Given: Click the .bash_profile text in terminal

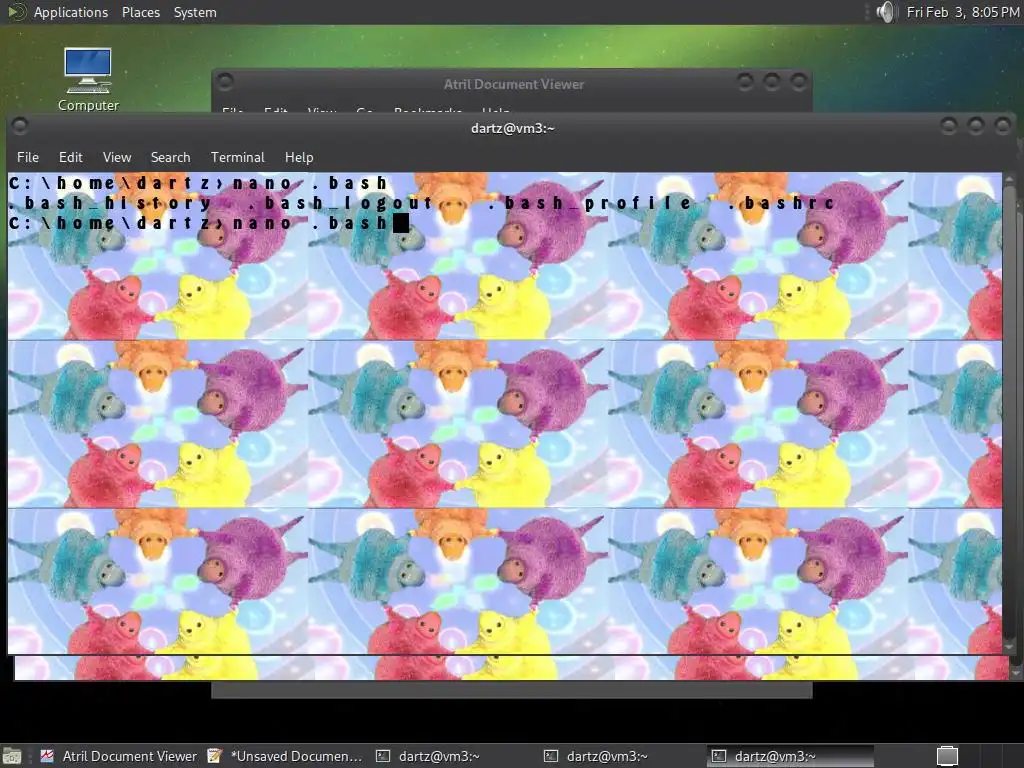Looking at the screenshot, I should pos(590,203).
